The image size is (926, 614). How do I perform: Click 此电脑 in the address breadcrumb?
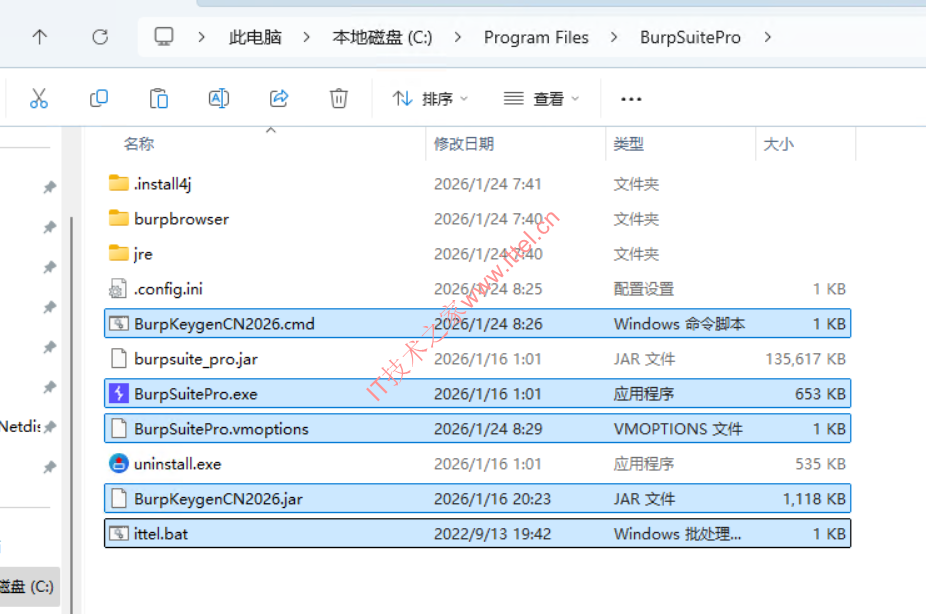255,37
